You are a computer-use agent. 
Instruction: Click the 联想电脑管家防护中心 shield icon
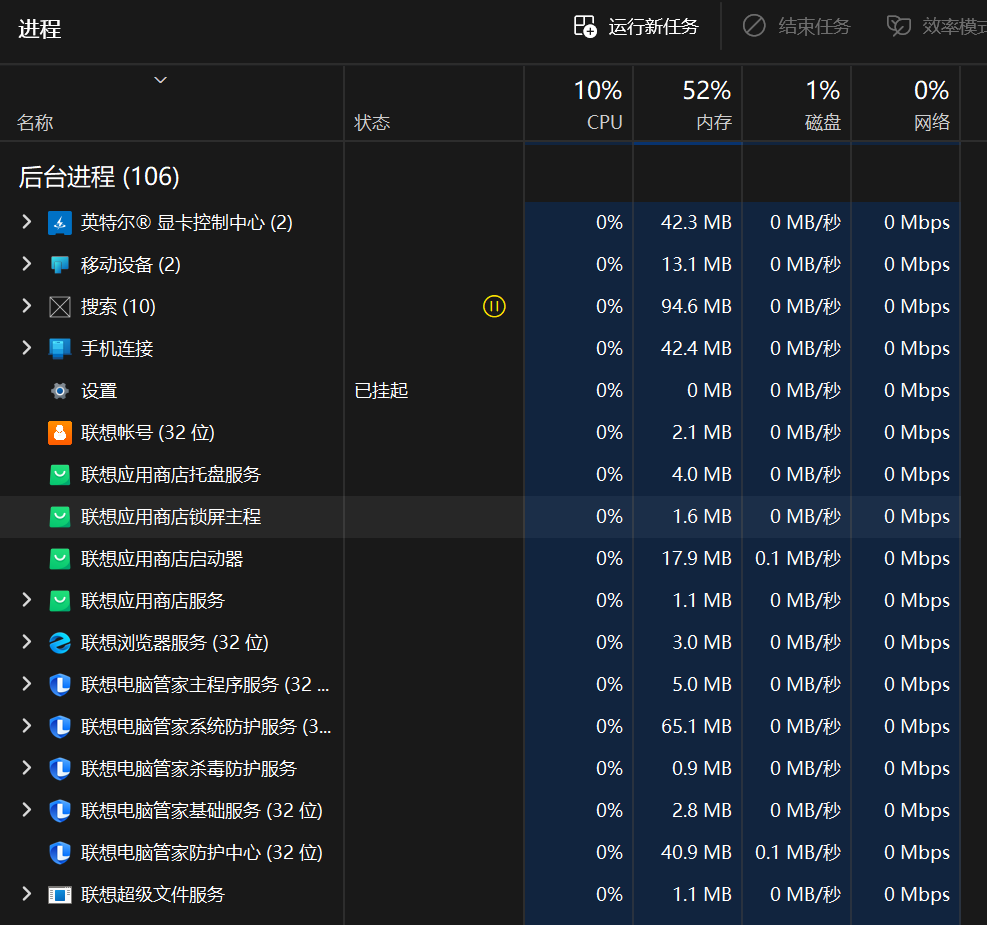point(60,853)
